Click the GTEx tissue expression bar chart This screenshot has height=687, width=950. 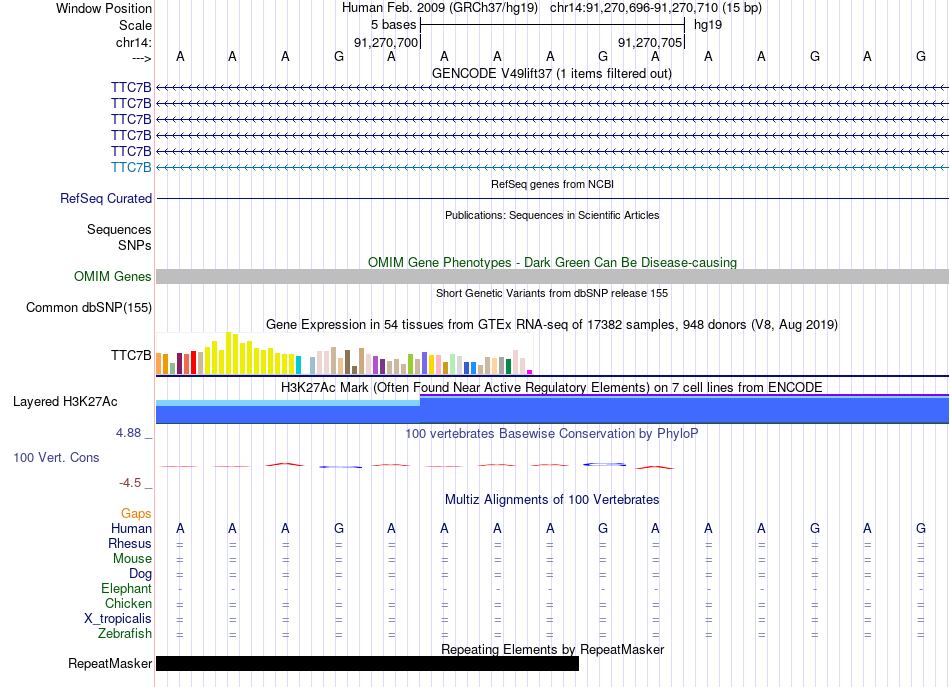pos(344,353)
